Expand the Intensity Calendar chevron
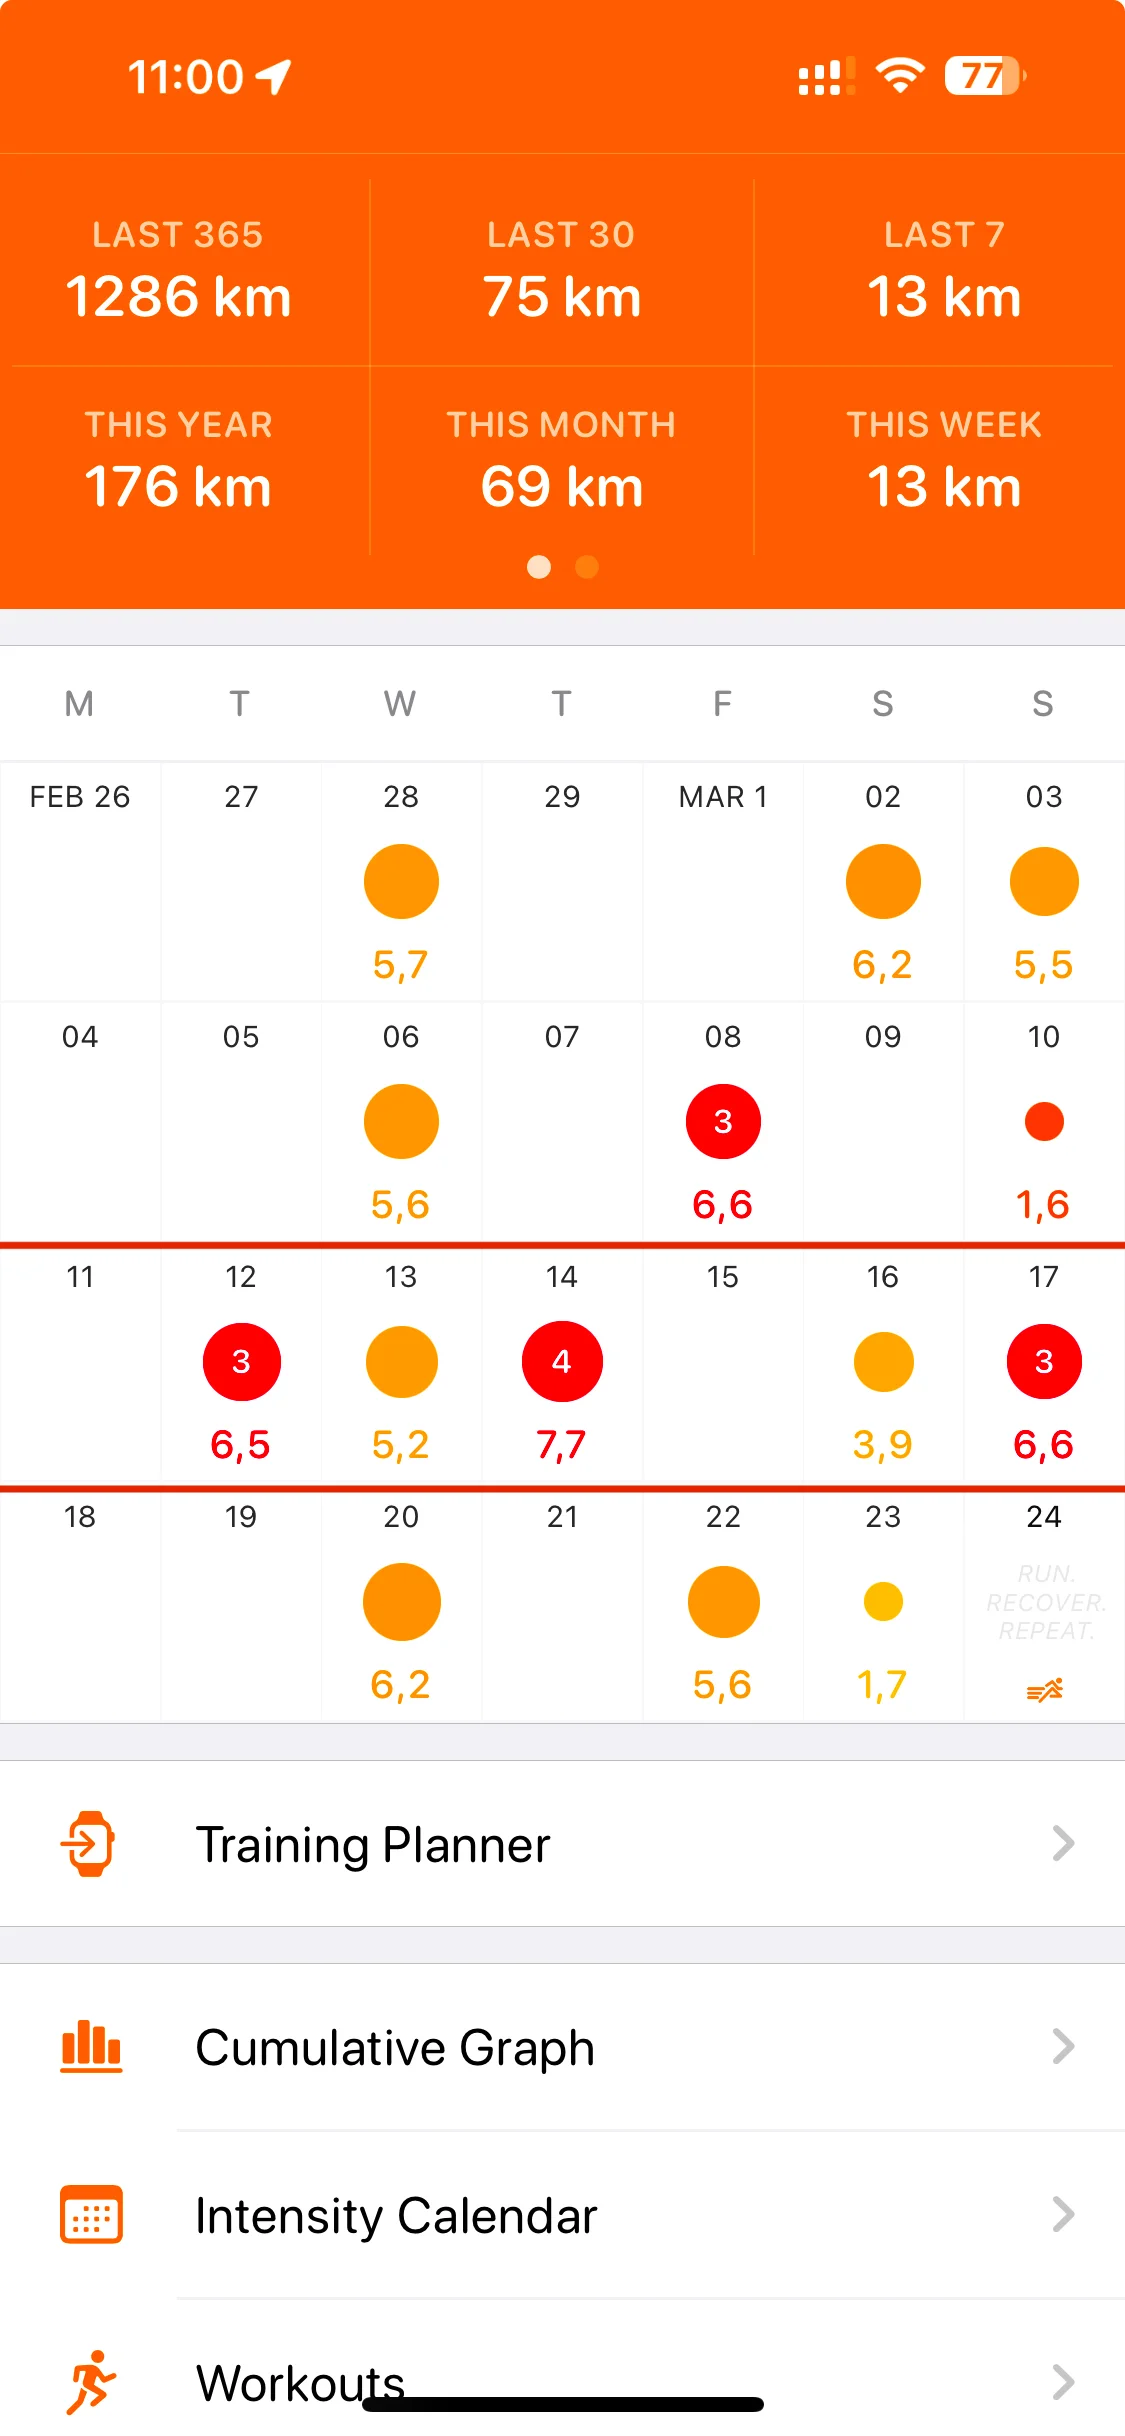The width and height of the screenshot is (1125, 2436). click(x=1063, y=2215)
